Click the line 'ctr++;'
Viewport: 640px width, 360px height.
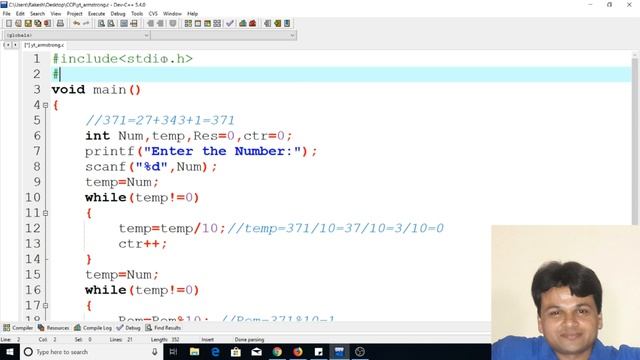click(x=143, y=244)
